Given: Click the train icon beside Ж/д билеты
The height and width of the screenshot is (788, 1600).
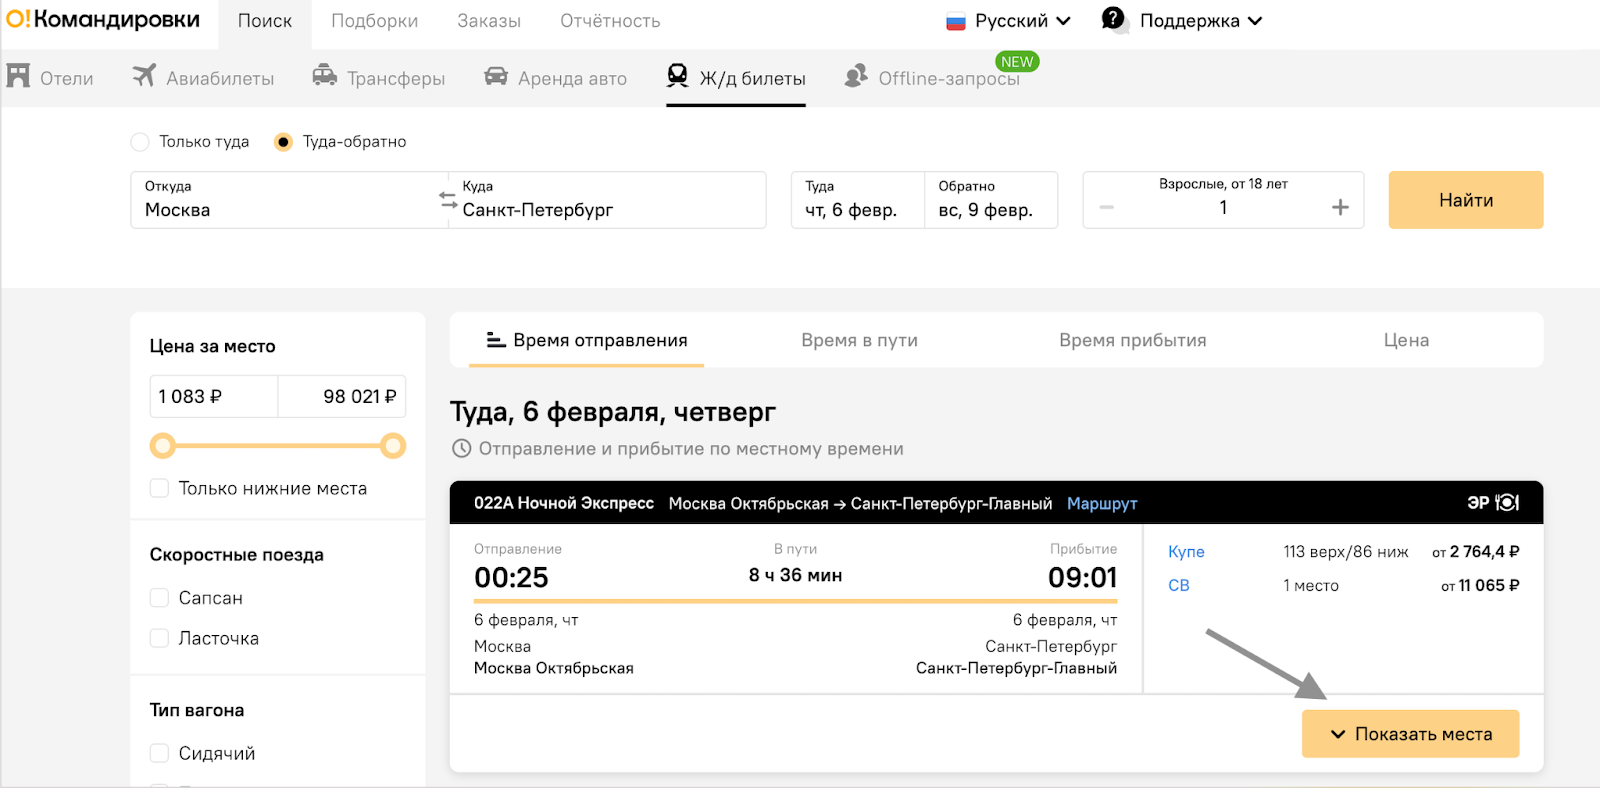Looking at the screenshot, I should pos(678,76).
